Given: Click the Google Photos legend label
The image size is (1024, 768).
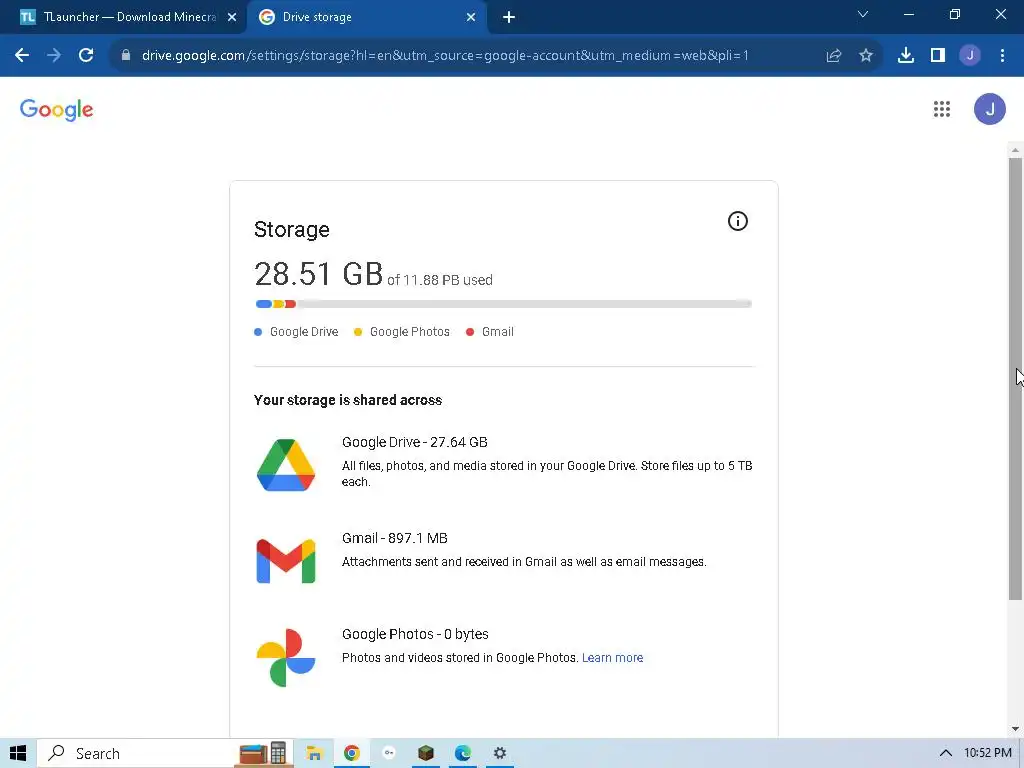Looking at the screenshot, I should click(x=409, y=332).
